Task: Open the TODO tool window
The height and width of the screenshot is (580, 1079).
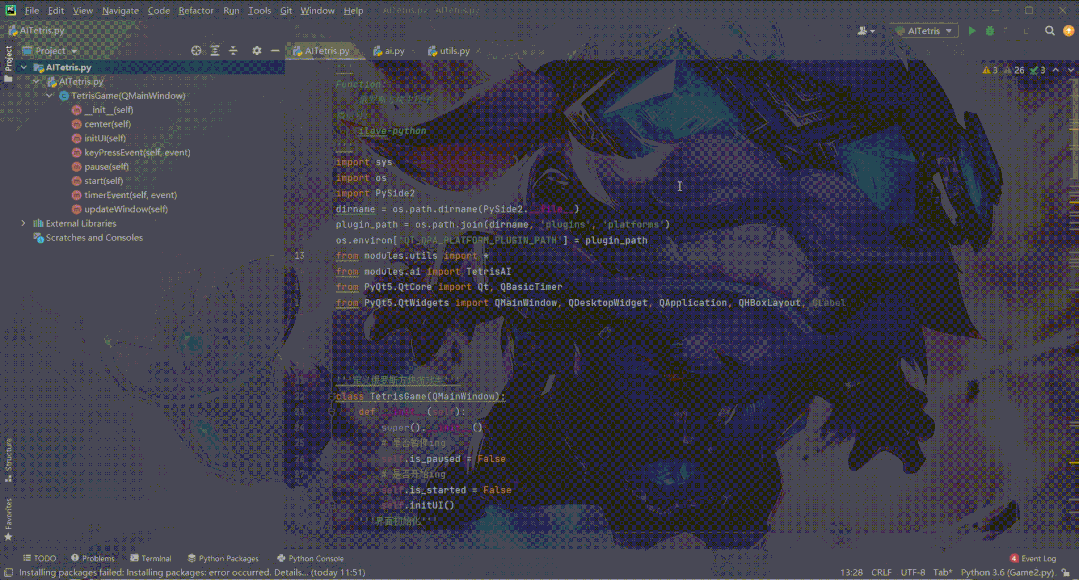Action: click(39, 559)
